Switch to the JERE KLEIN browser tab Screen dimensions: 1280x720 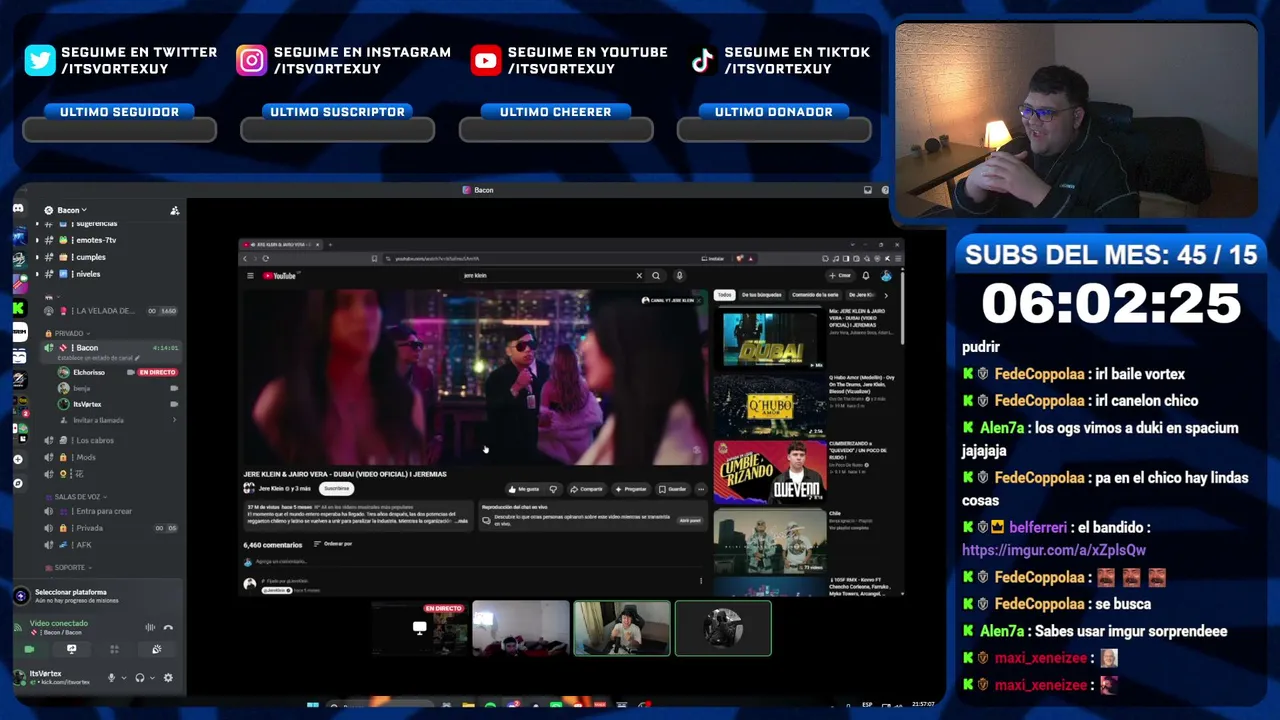coord(280,245)
